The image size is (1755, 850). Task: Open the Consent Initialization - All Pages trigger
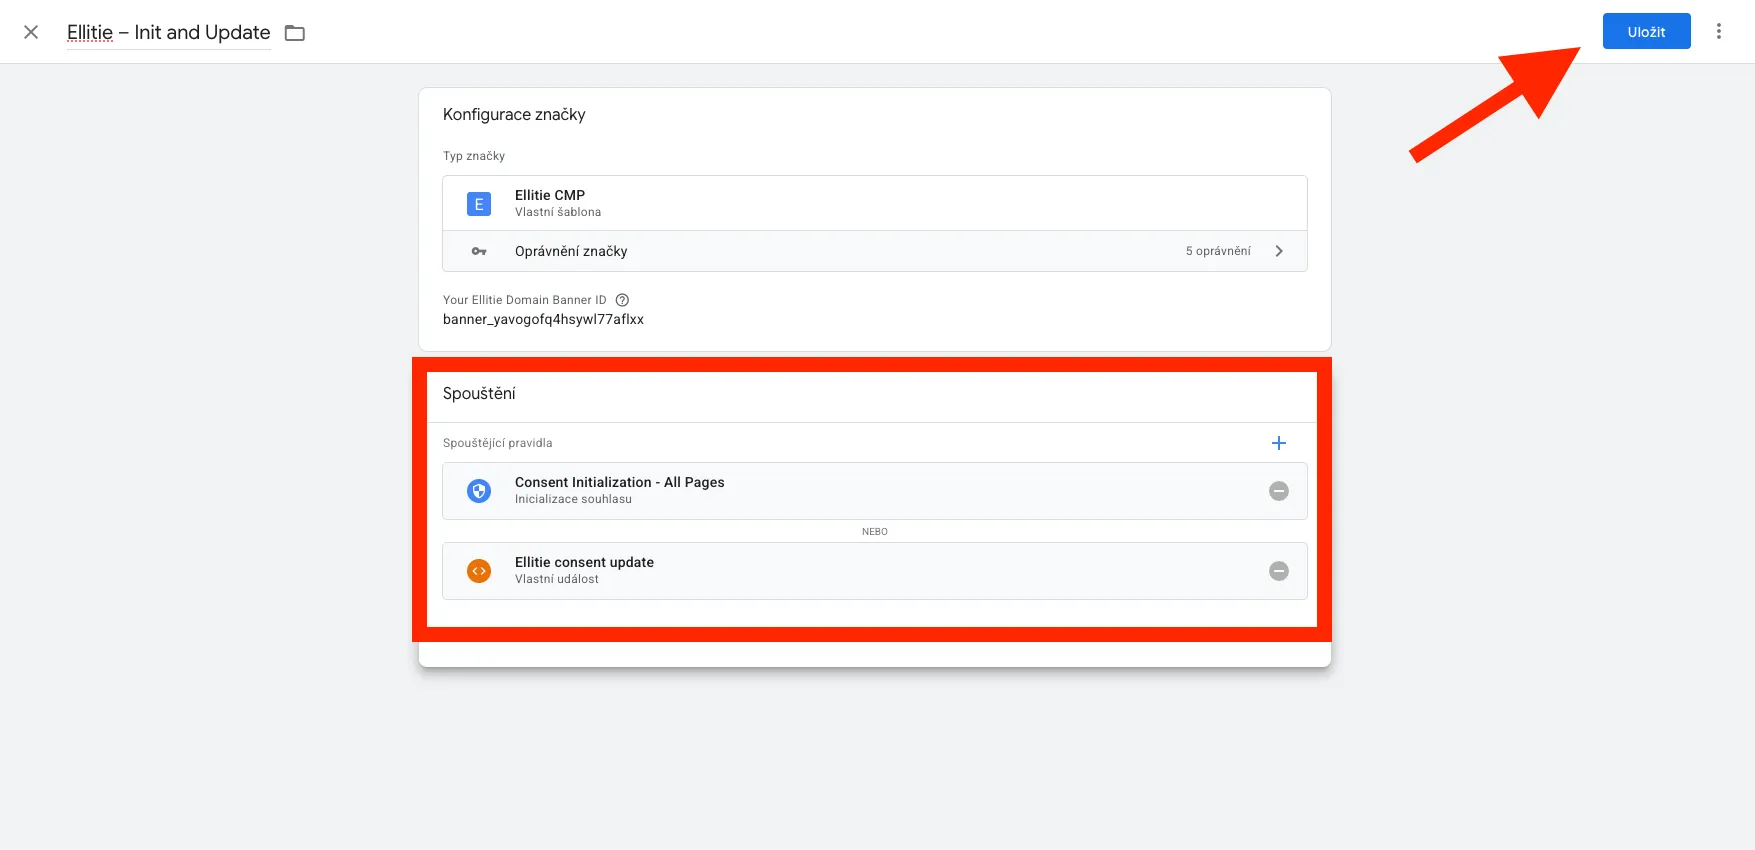click(x=874, y=490)
